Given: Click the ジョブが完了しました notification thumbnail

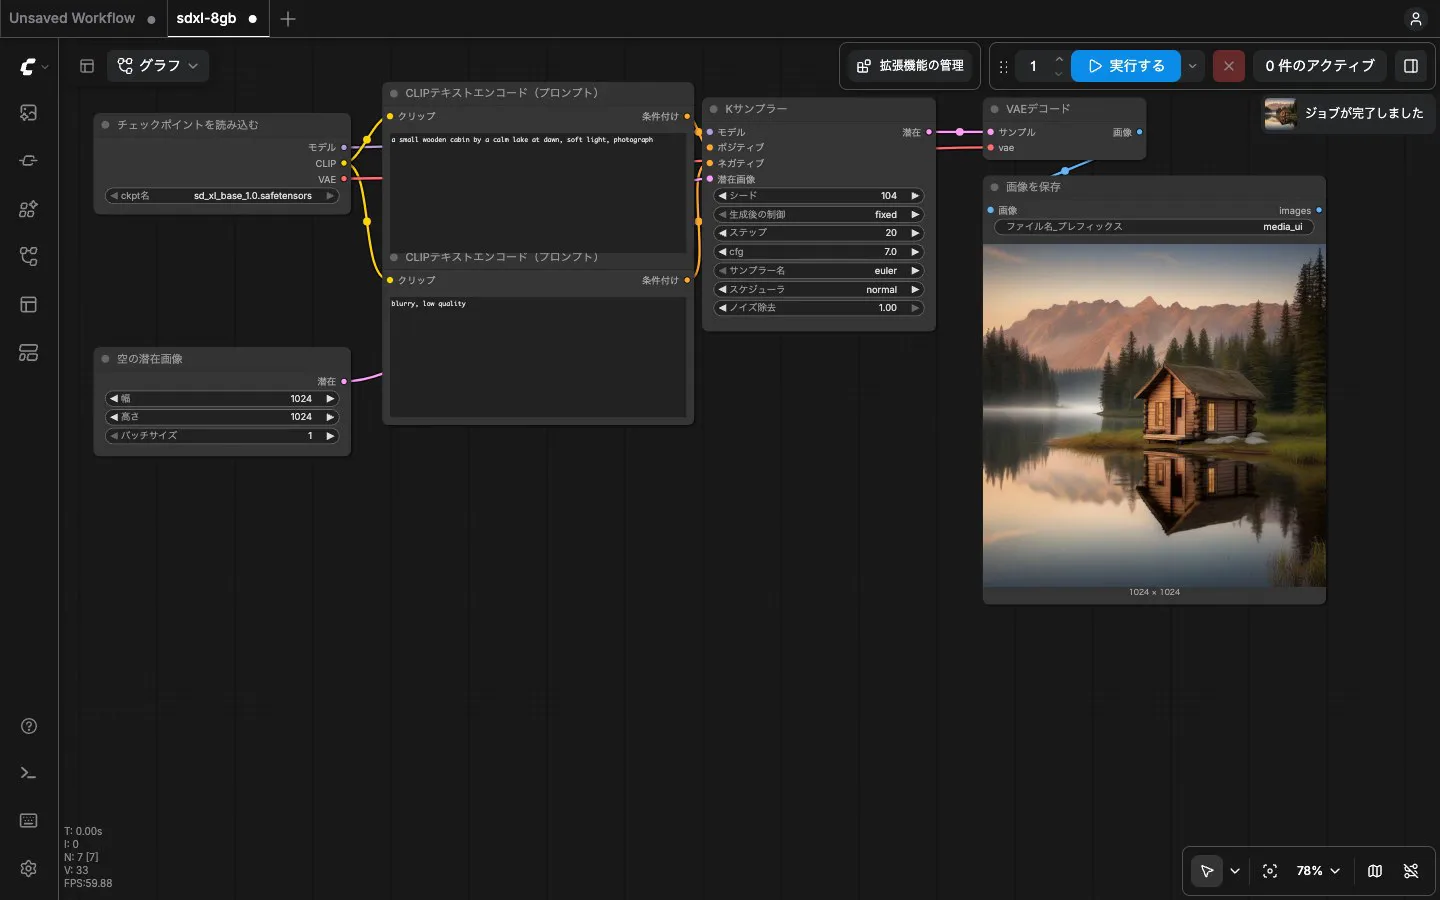Looking at the screenshot, I should (1280, 113).
